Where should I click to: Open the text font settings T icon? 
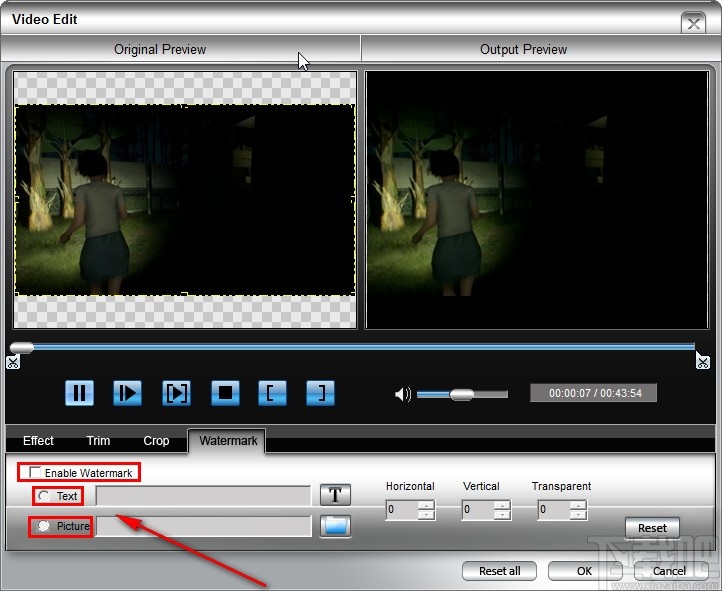[335, 495]
